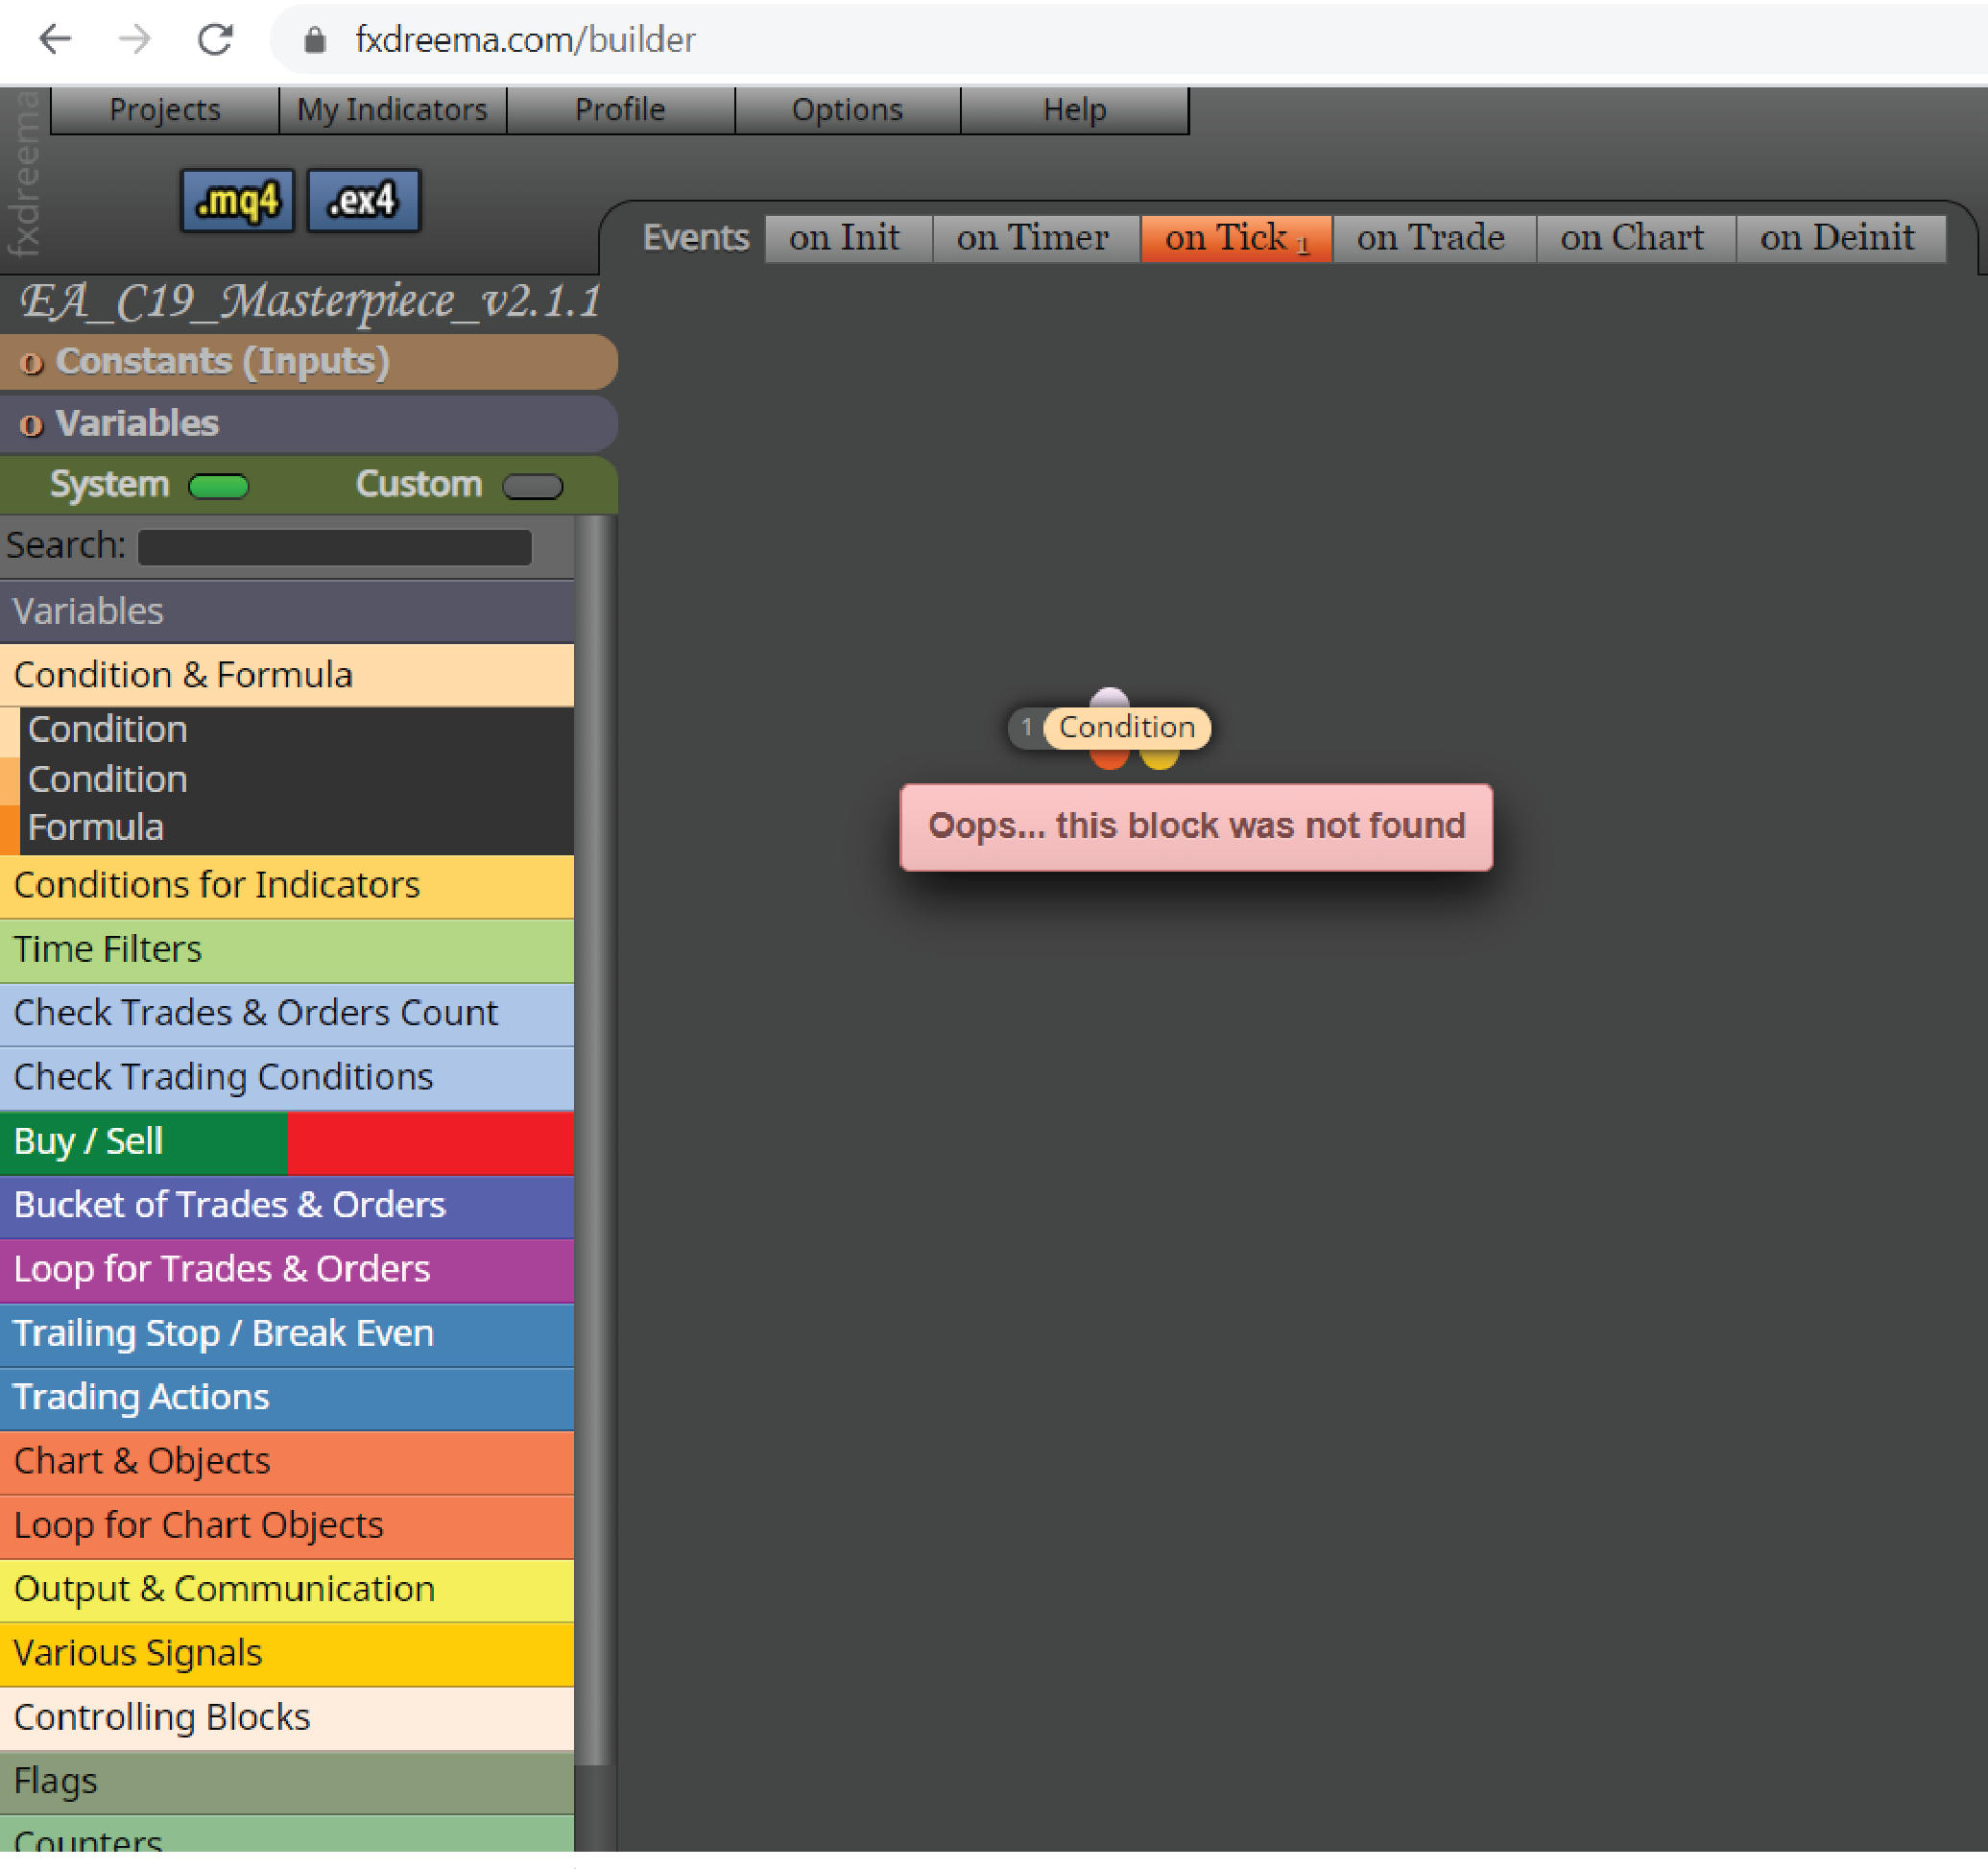The image size is (1988, 1869).
Task: Click project name EA_C19_Masterpiece_v2.1.1
Action: [x=310, y=301]
